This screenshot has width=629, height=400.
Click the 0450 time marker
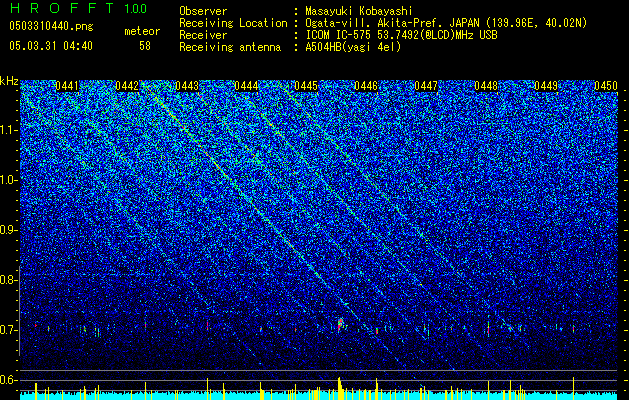[606, 86]
